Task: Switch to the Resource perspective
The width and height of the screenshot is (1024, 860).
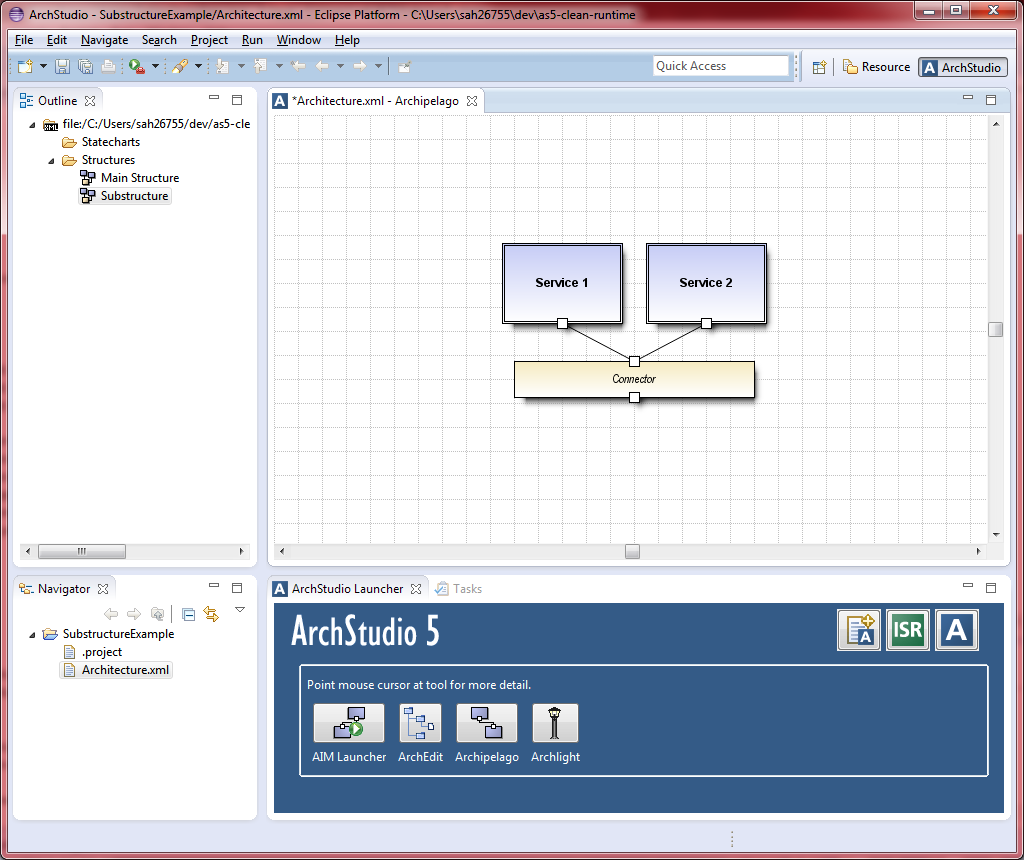Action: point(876,67)
